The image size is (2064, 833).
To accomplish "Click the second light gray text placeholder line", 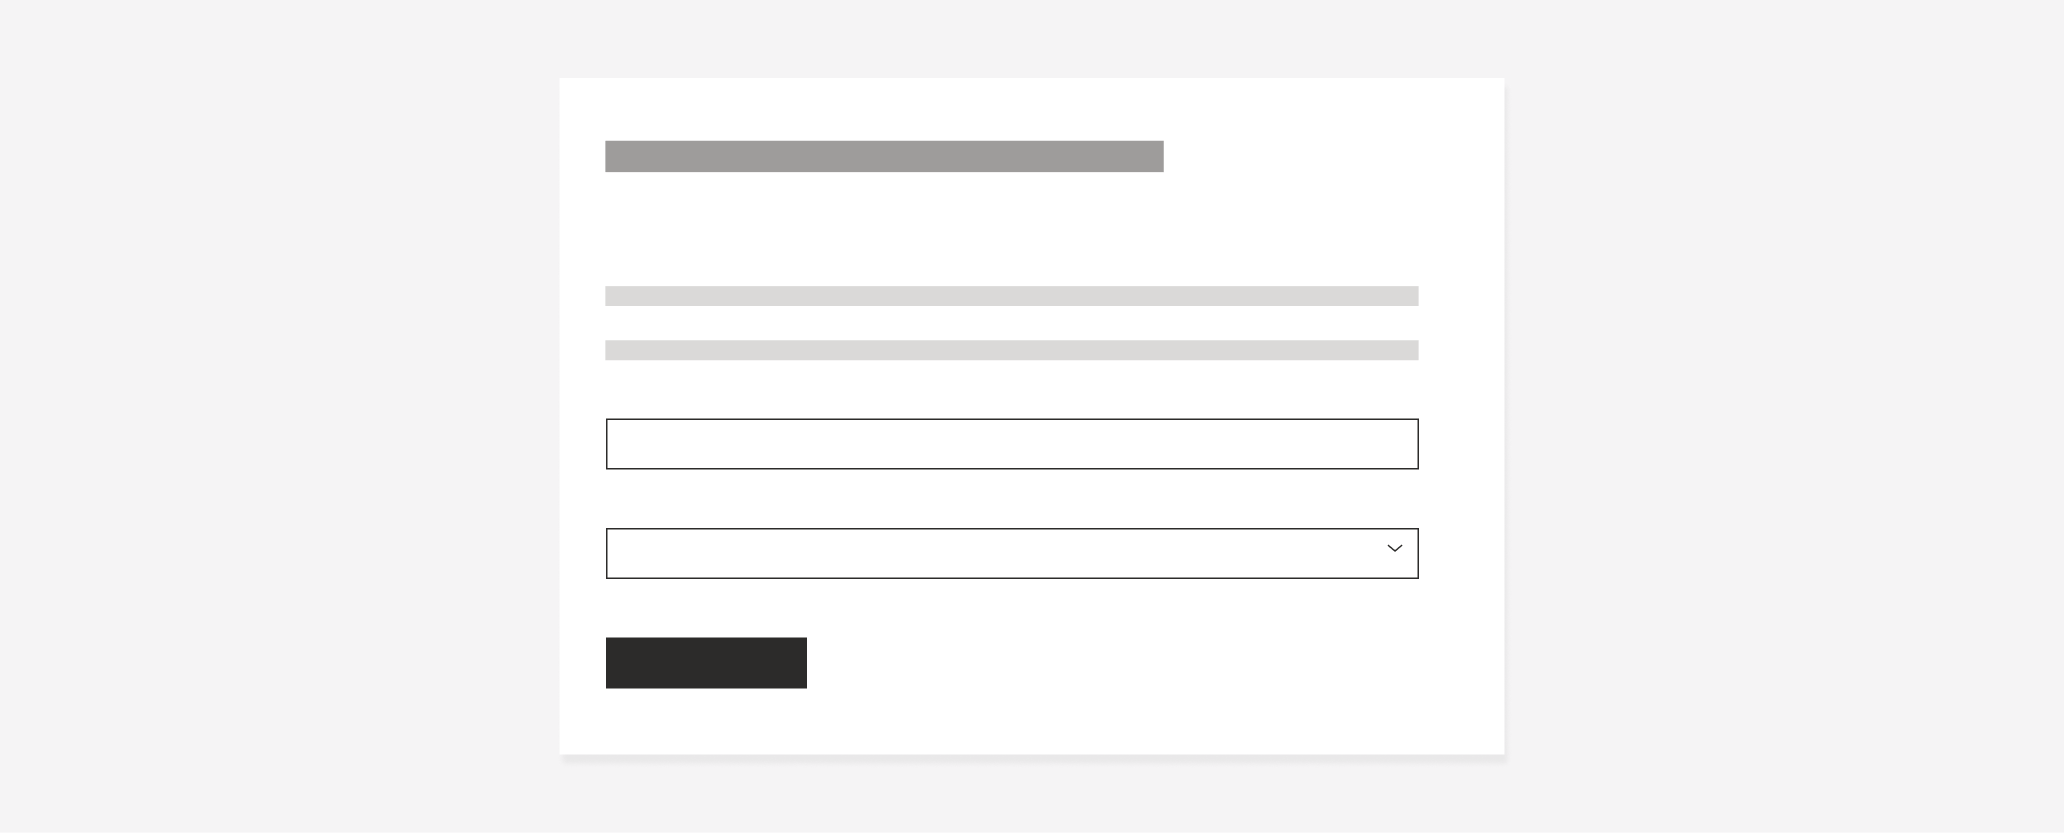I will [1012, 350].
